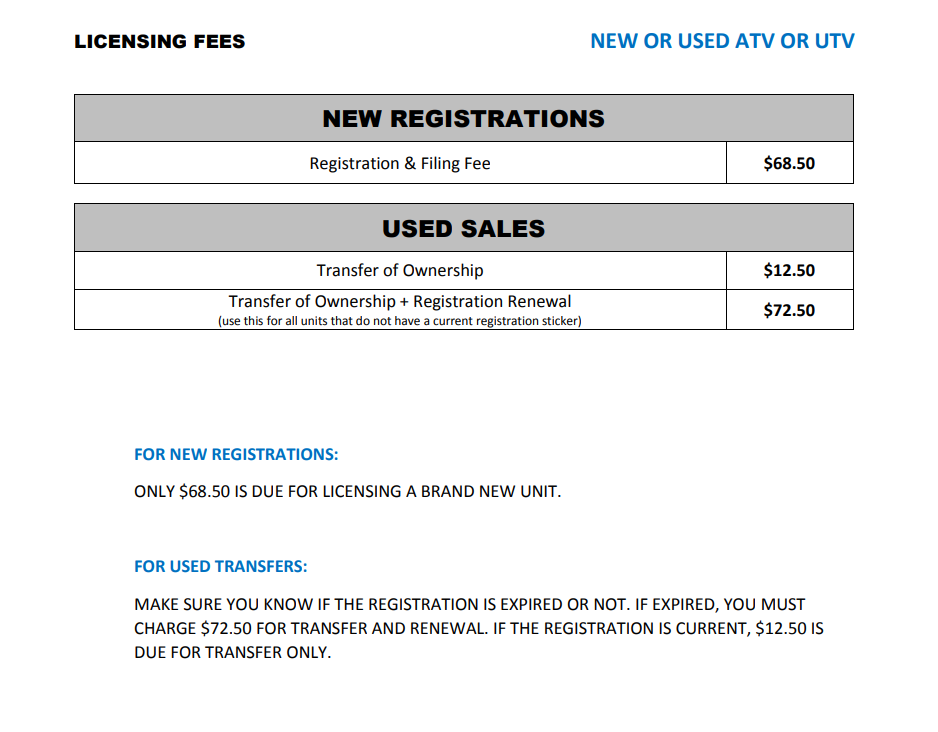
Task: Click "$12.50 IS" in the bottom paragraph
Action: (x=790, y=630)
